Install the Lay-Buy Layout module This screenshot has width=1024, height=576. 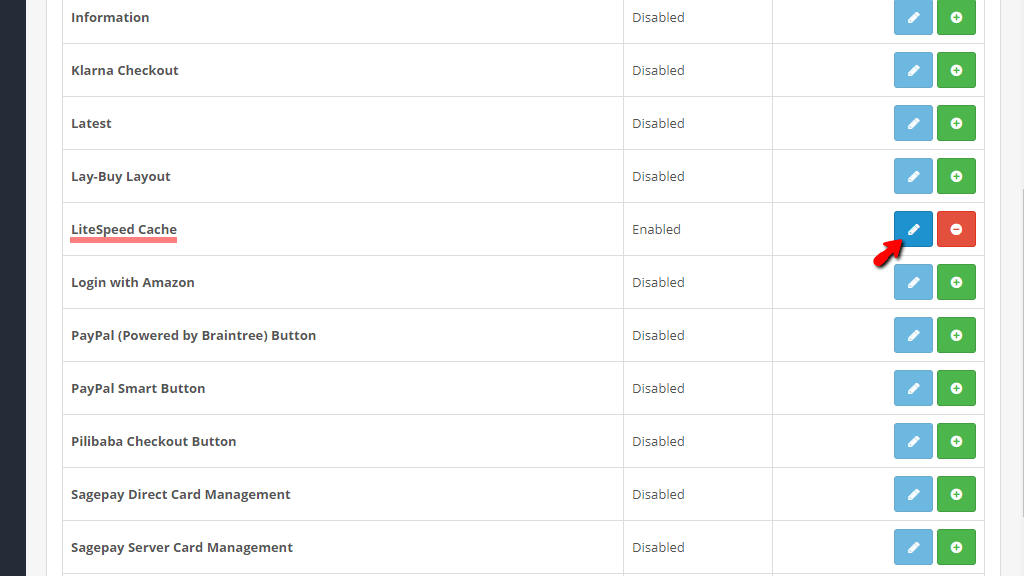coord(956,176)
